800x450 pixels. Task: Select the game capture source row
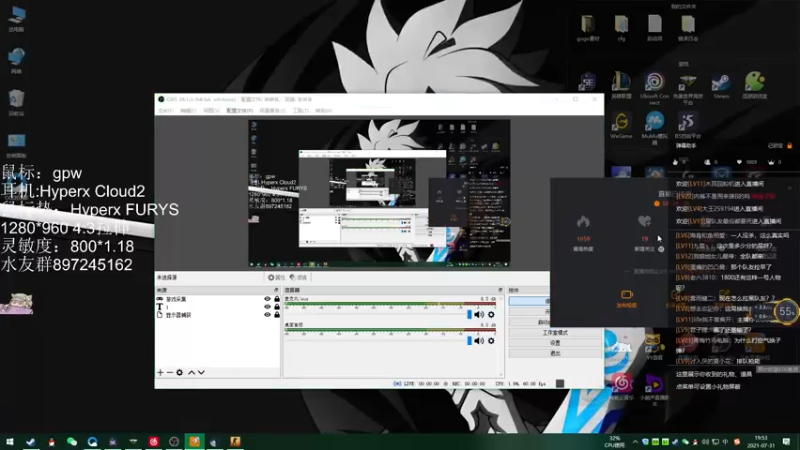click(x=218, y=299)
